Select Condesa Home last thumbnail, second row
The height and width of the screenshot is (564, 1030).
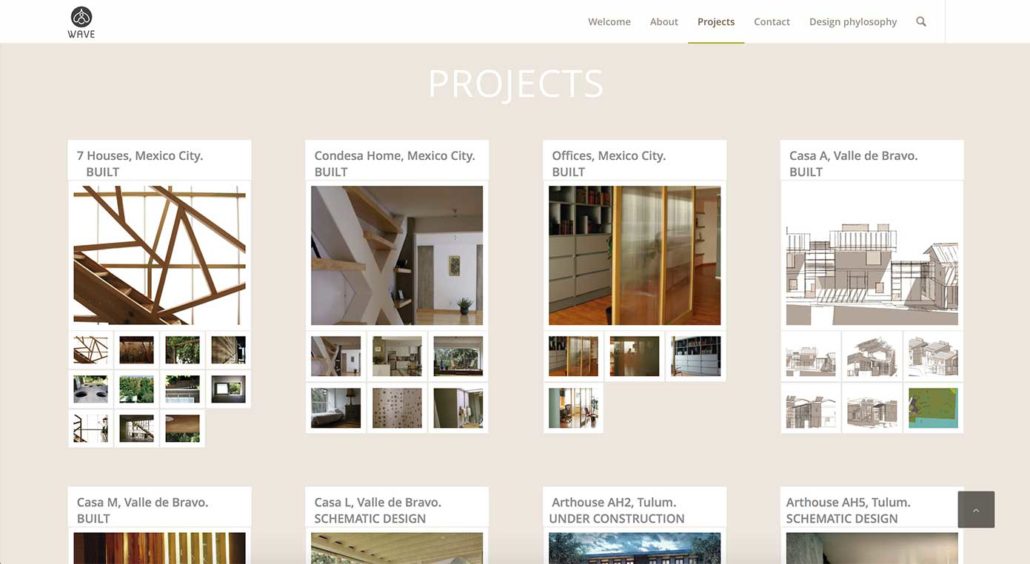click(458, 408)
